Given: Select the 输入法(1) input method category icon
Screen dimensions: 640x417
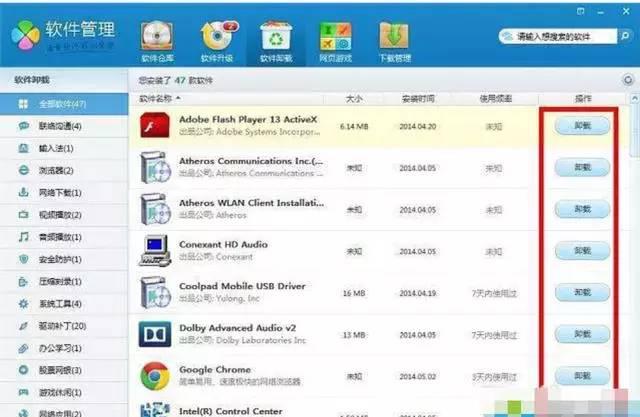Looking at the screenshot, I should pos(24,148).
